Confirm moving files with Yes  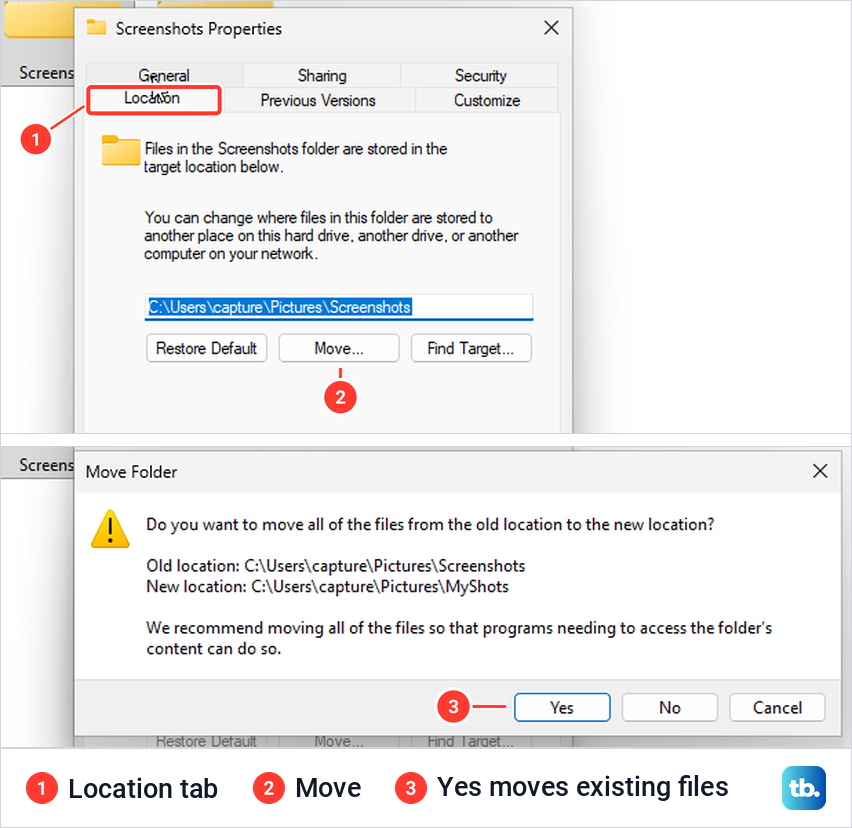coord(562,707)
